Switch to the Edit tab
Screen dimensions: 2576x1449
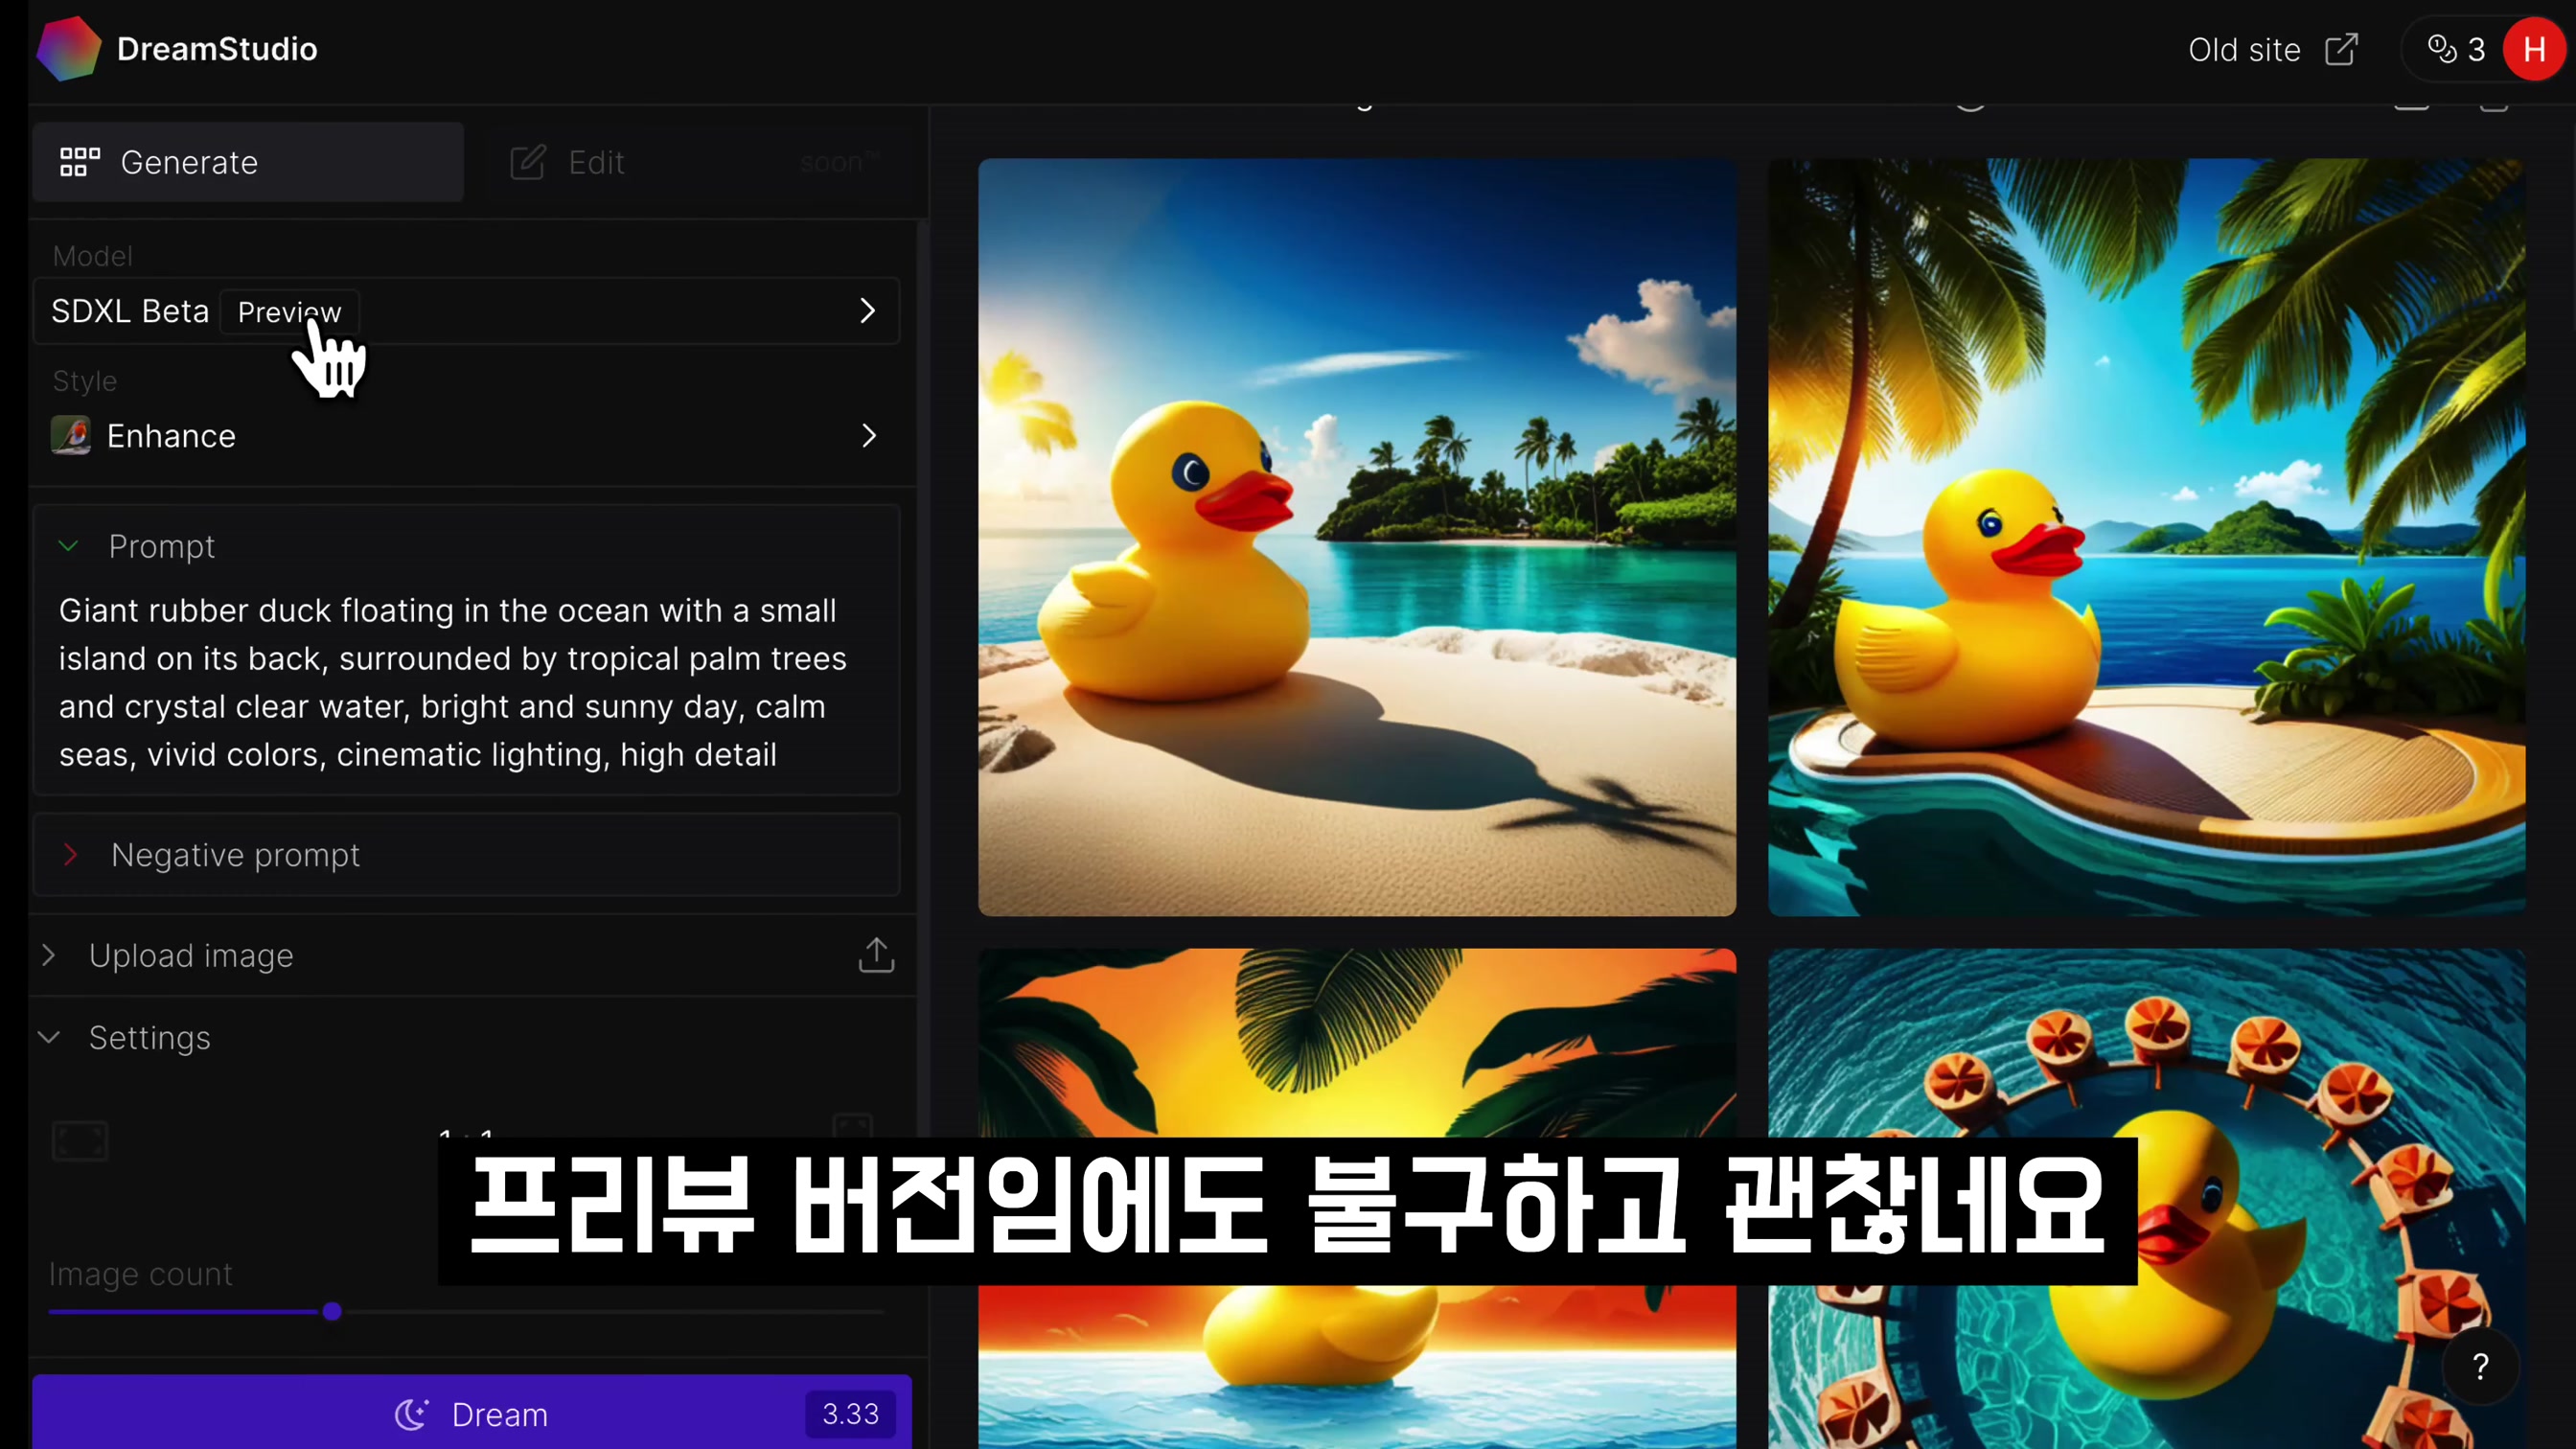(x=696, y=162)
